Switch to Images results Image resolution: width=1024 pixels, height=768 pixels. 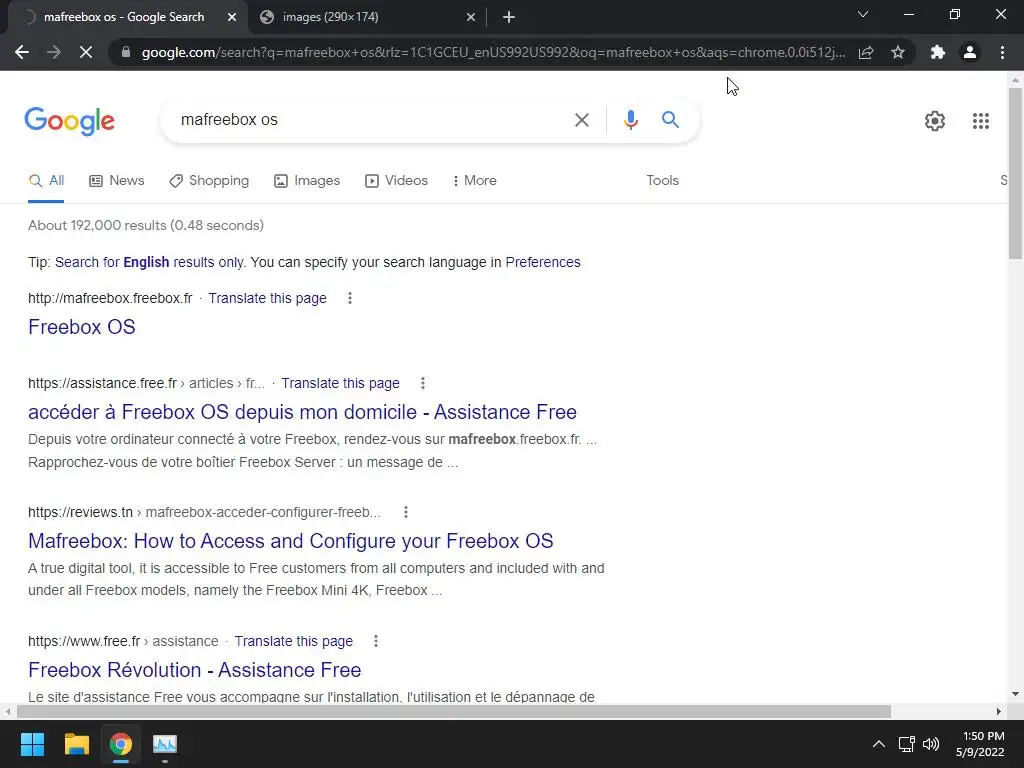[x=307, y=181]
